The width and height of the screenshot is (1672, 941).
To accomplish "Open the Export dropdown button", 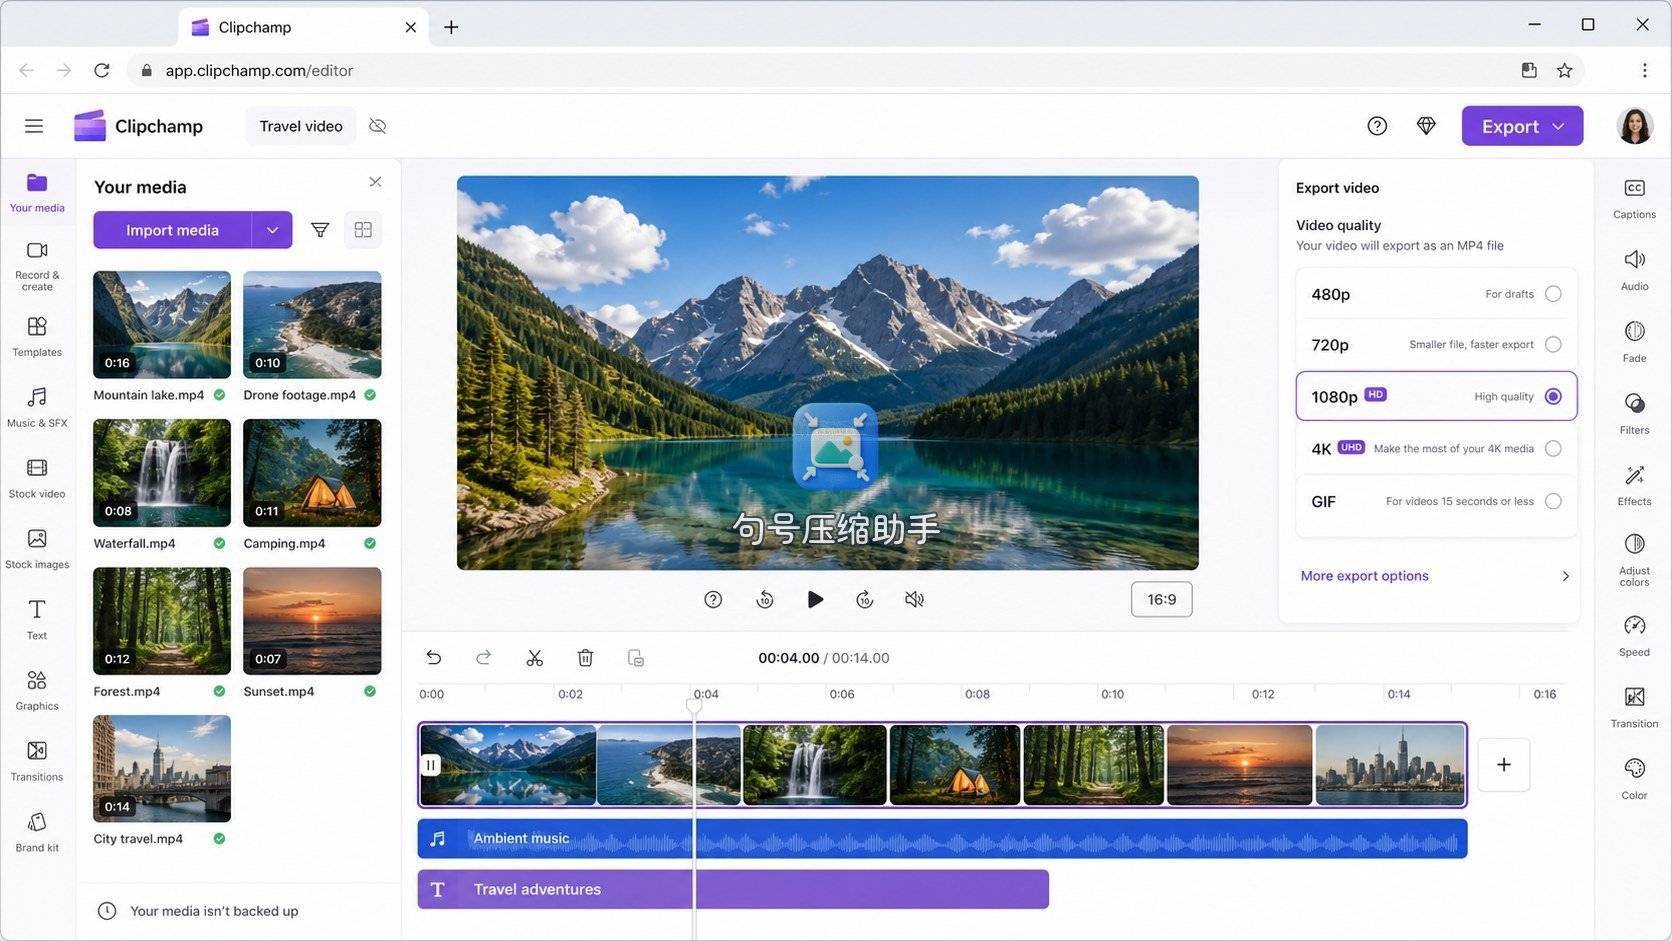I will coord(1522,126).
